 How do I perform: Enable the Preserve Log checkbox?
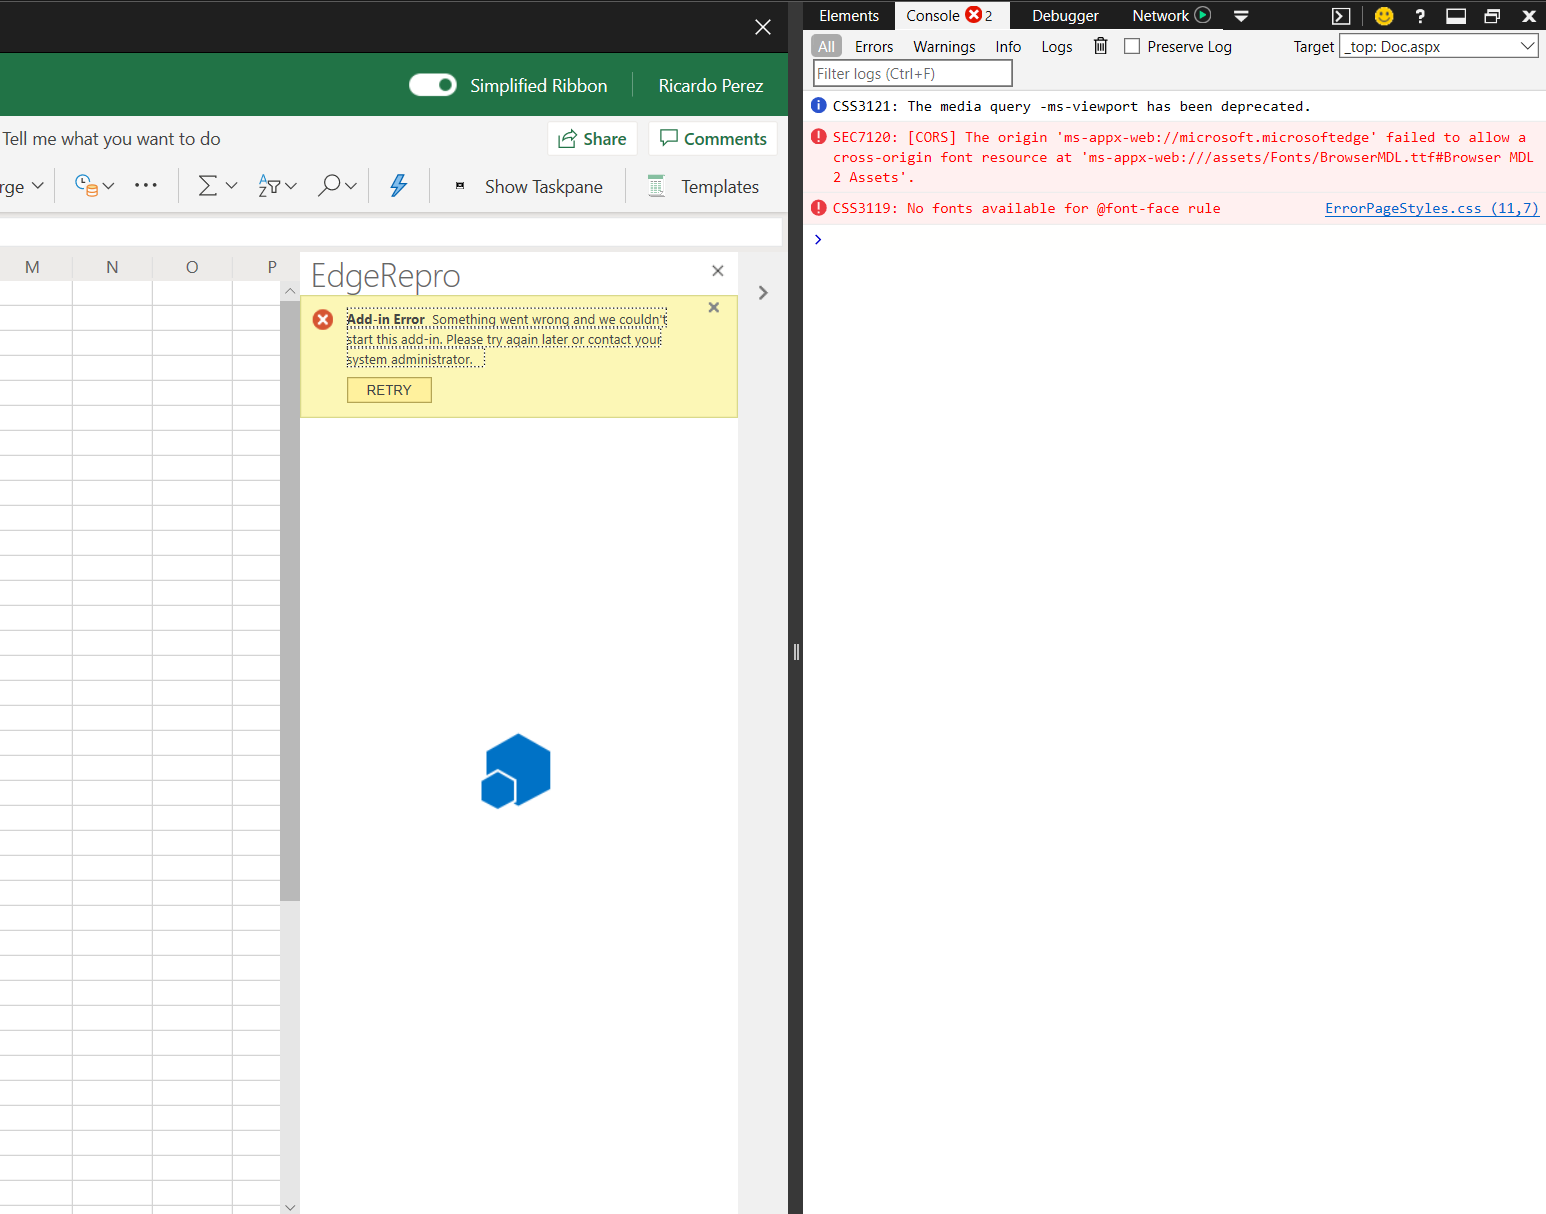point(1131,46)
